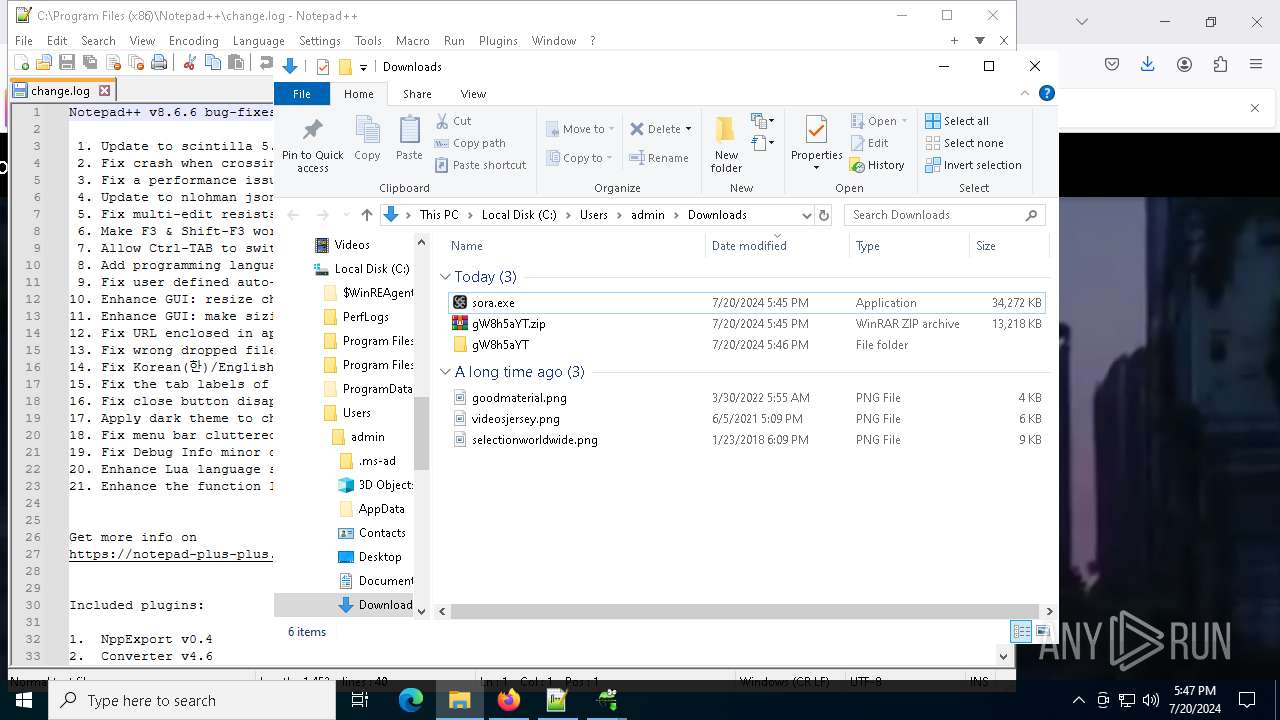Select the gW8h5aYT.zip archive
Viewport: 1280px width, 720px height.
[747, 324]
